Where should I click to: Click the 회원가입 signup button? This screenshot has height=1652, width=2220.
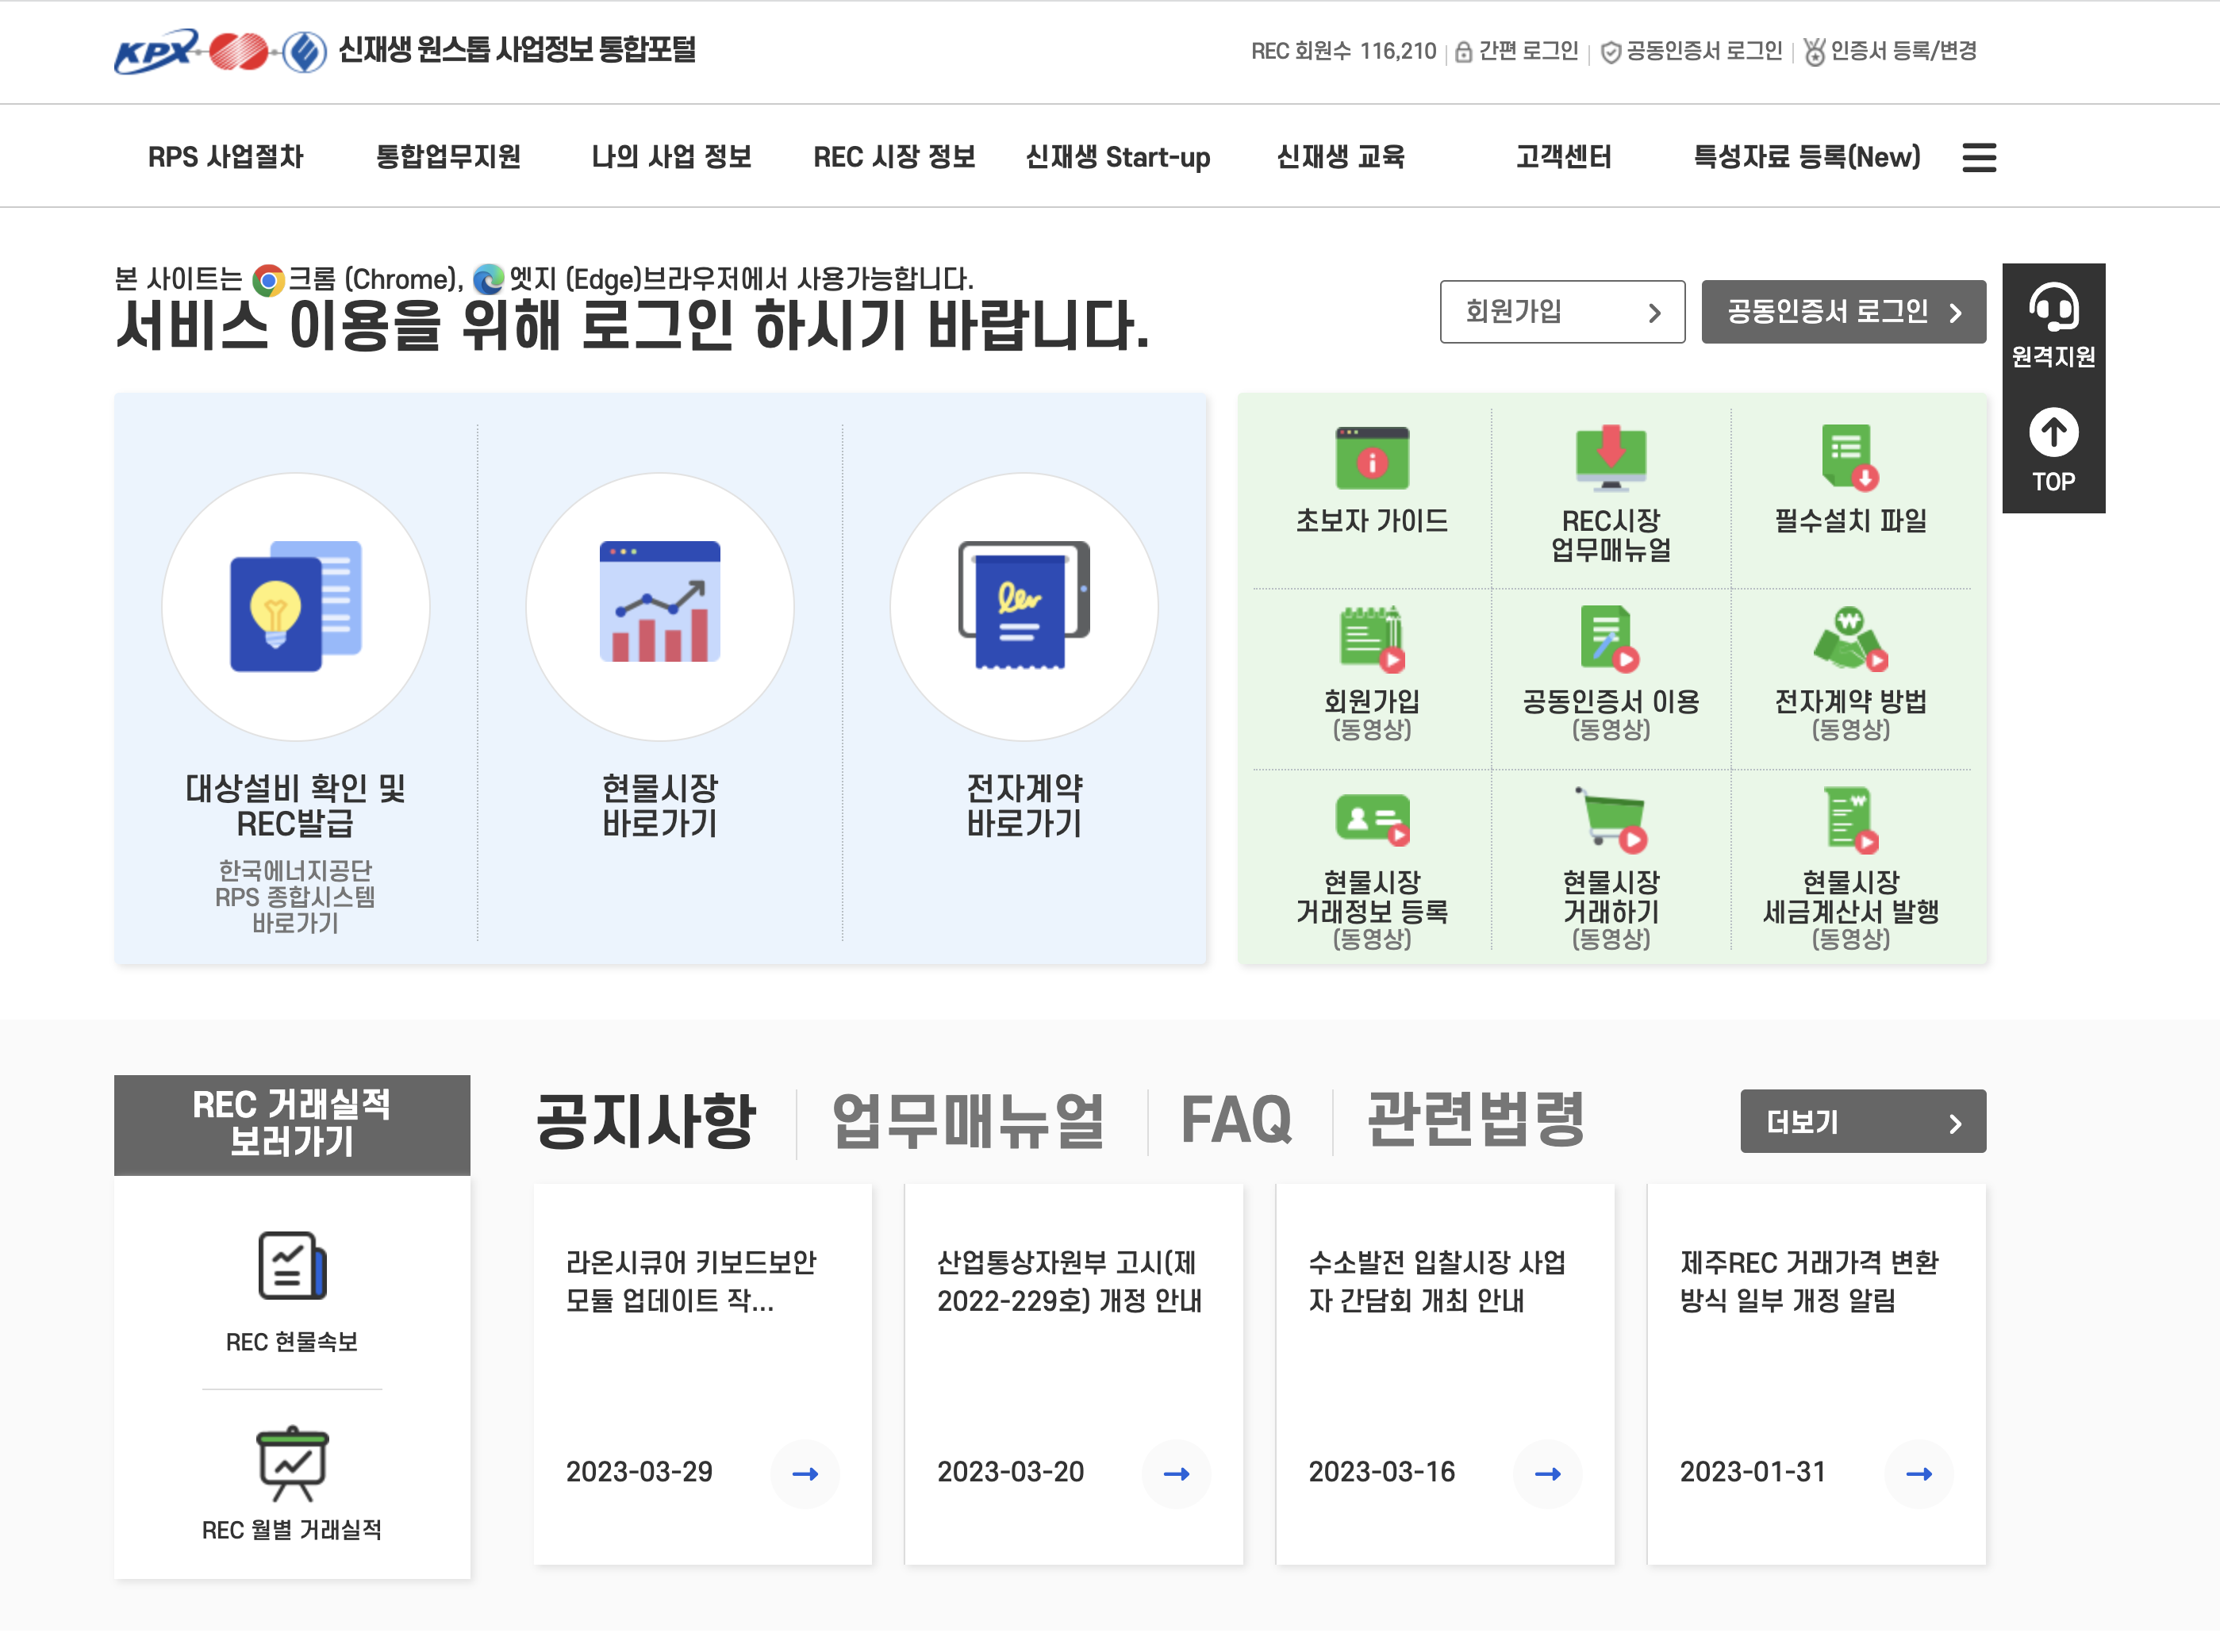pyautogui.click(x=1561, y=311)
